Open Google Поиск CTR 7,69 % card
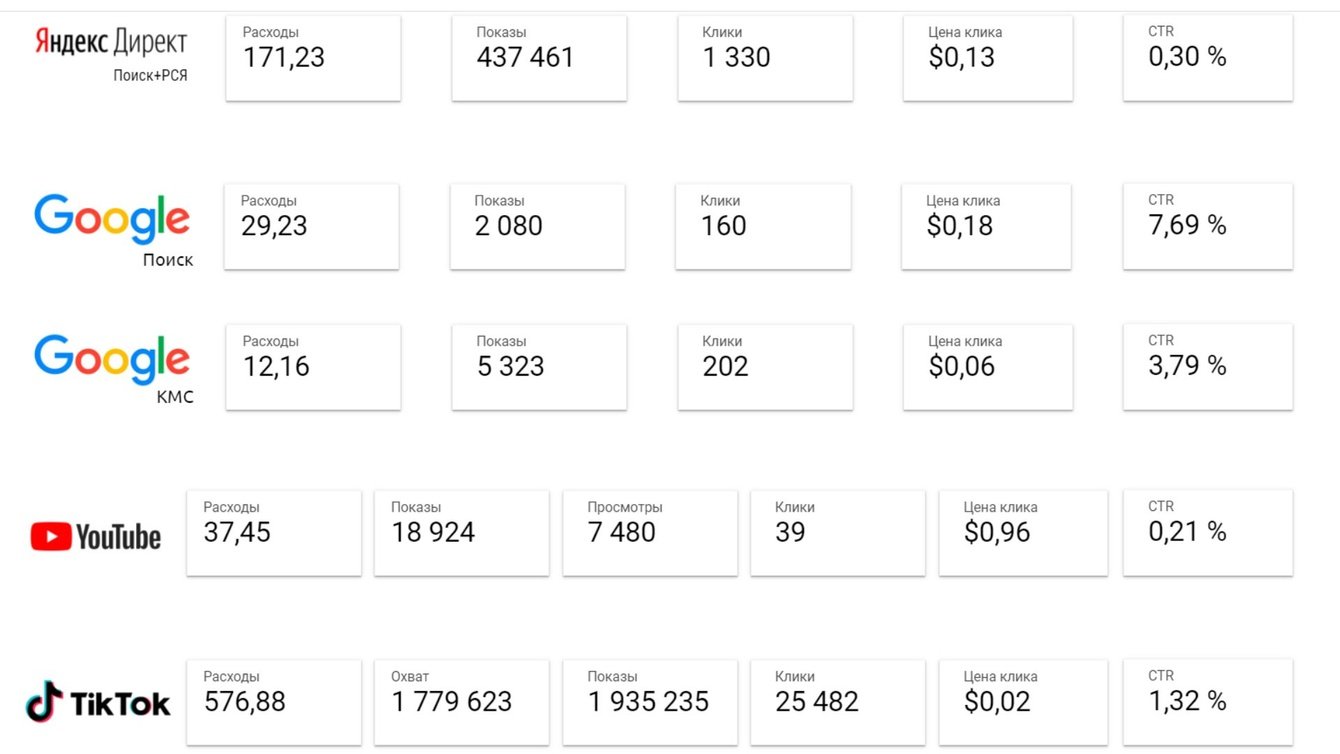 (1207, 226)
